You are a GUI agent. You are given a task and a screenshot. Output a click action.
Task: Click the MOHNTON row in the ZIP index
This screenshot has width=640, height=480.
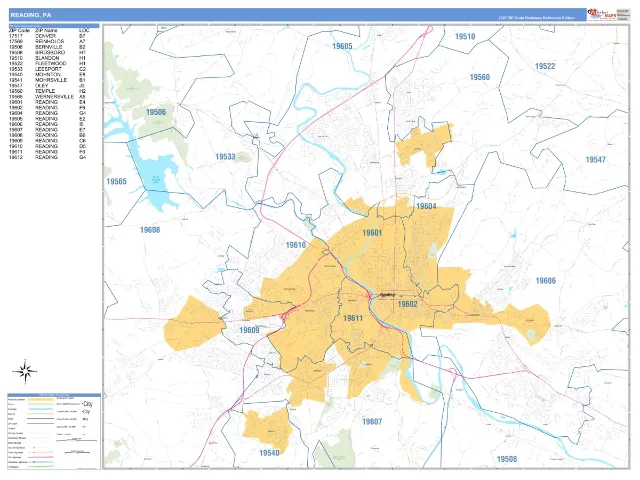(x=47, y=75)
